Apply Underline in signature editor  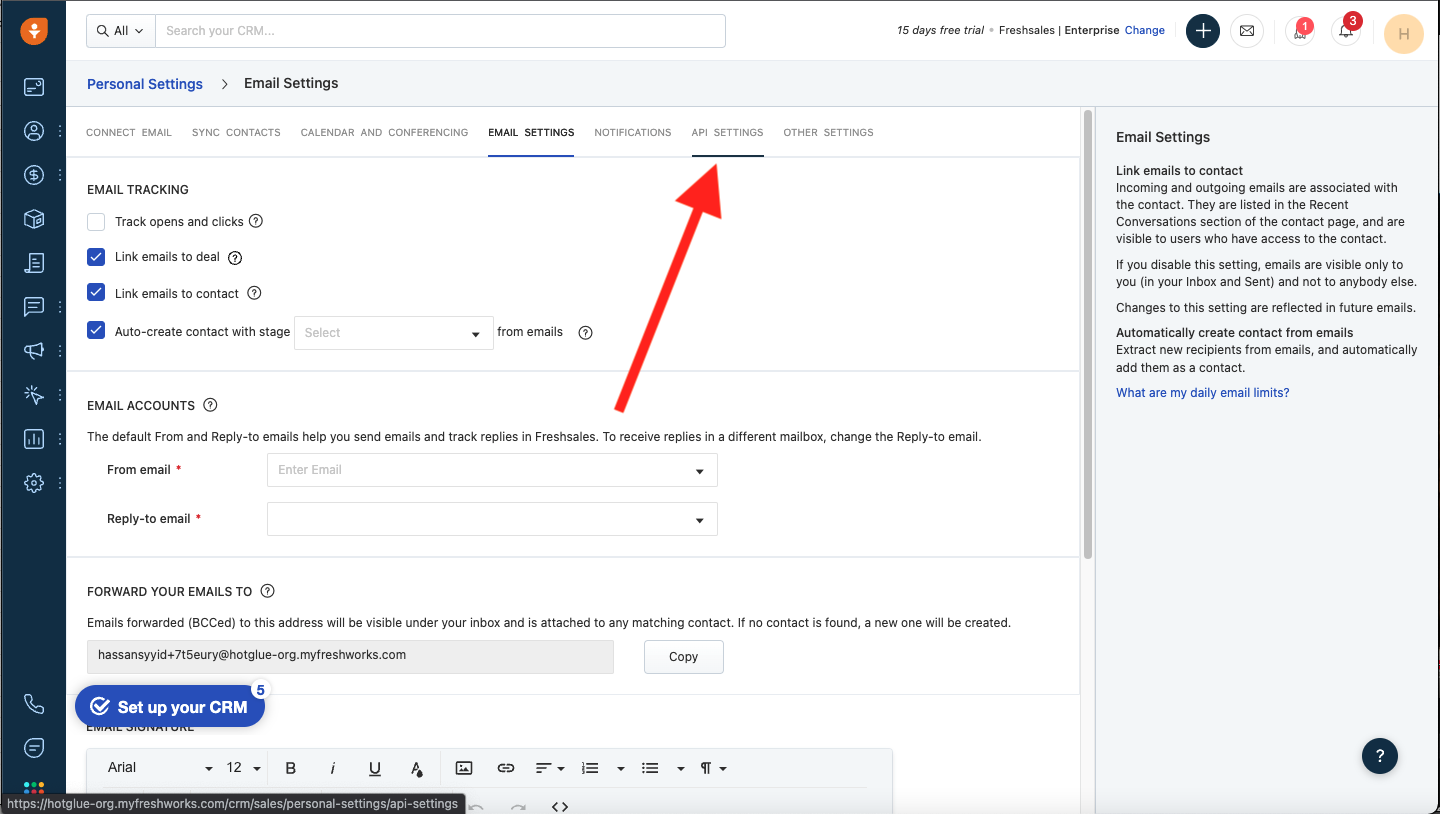[375, 768]
